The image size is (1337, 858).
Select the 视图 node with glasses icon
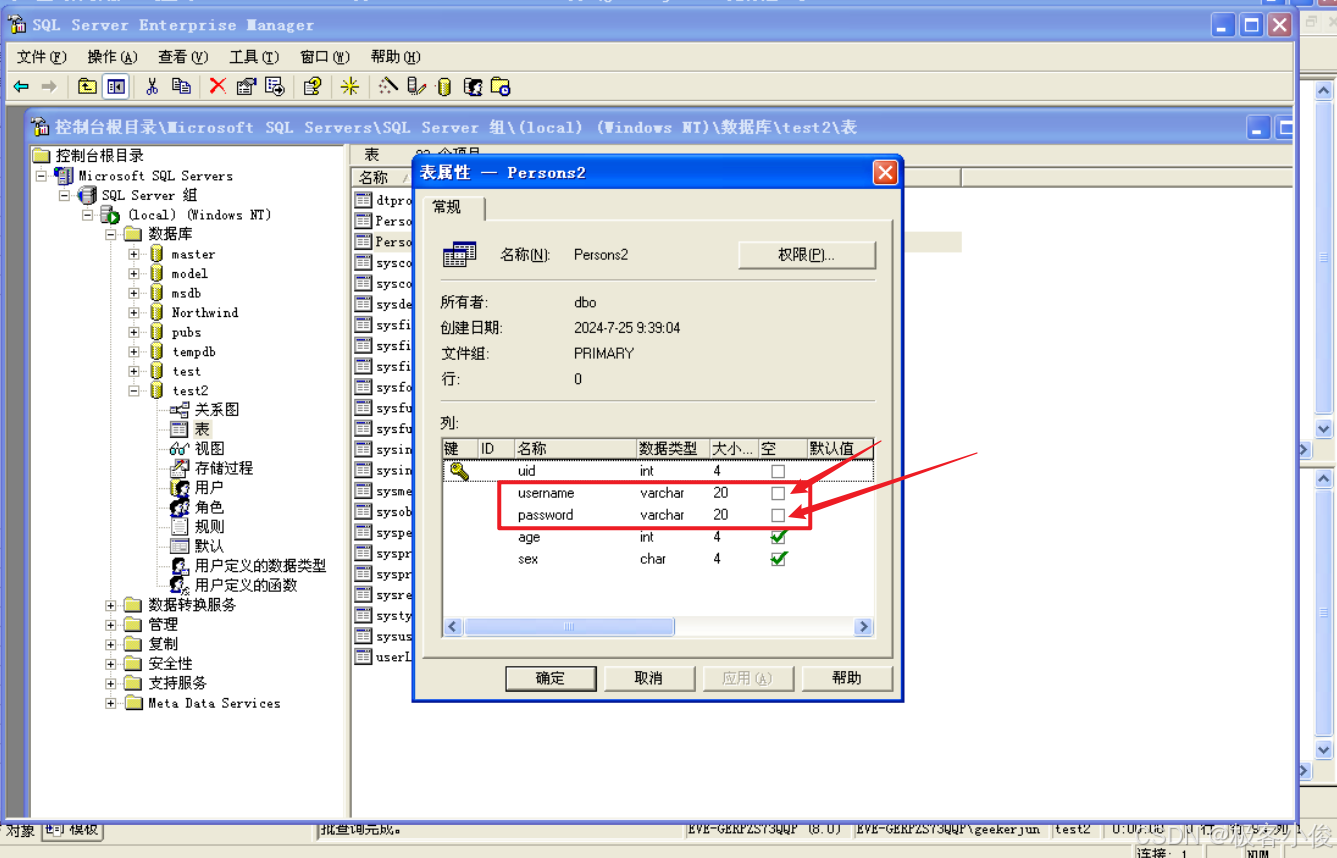[x=209, y=449]
